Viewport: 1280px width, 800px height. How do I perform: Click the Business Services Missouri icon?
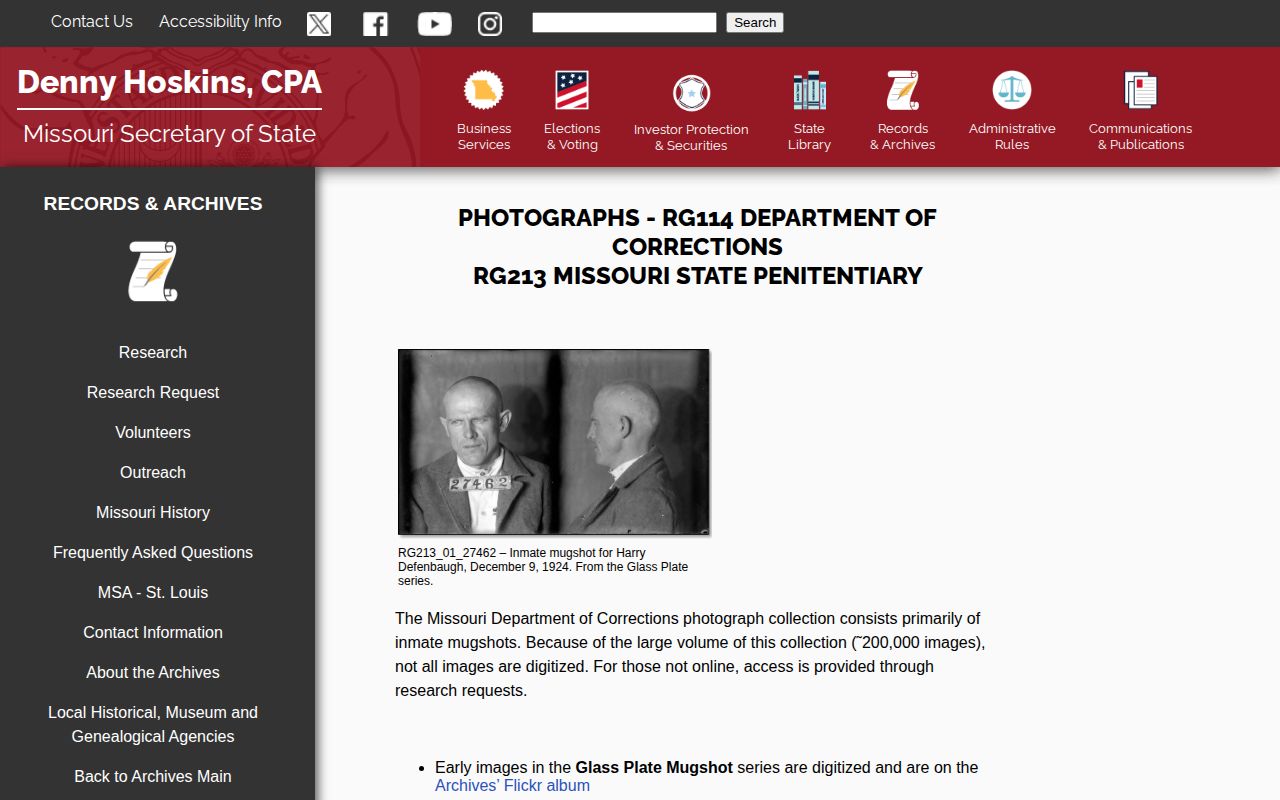pyautogui.click(x=484, y=90)
